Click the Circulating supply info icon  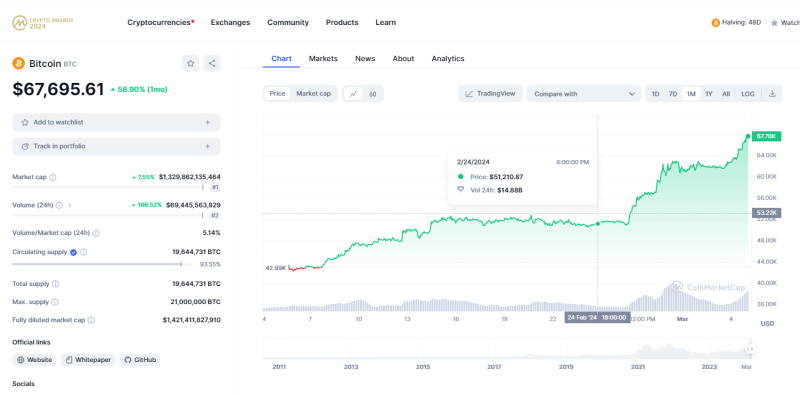pos(84,252)
